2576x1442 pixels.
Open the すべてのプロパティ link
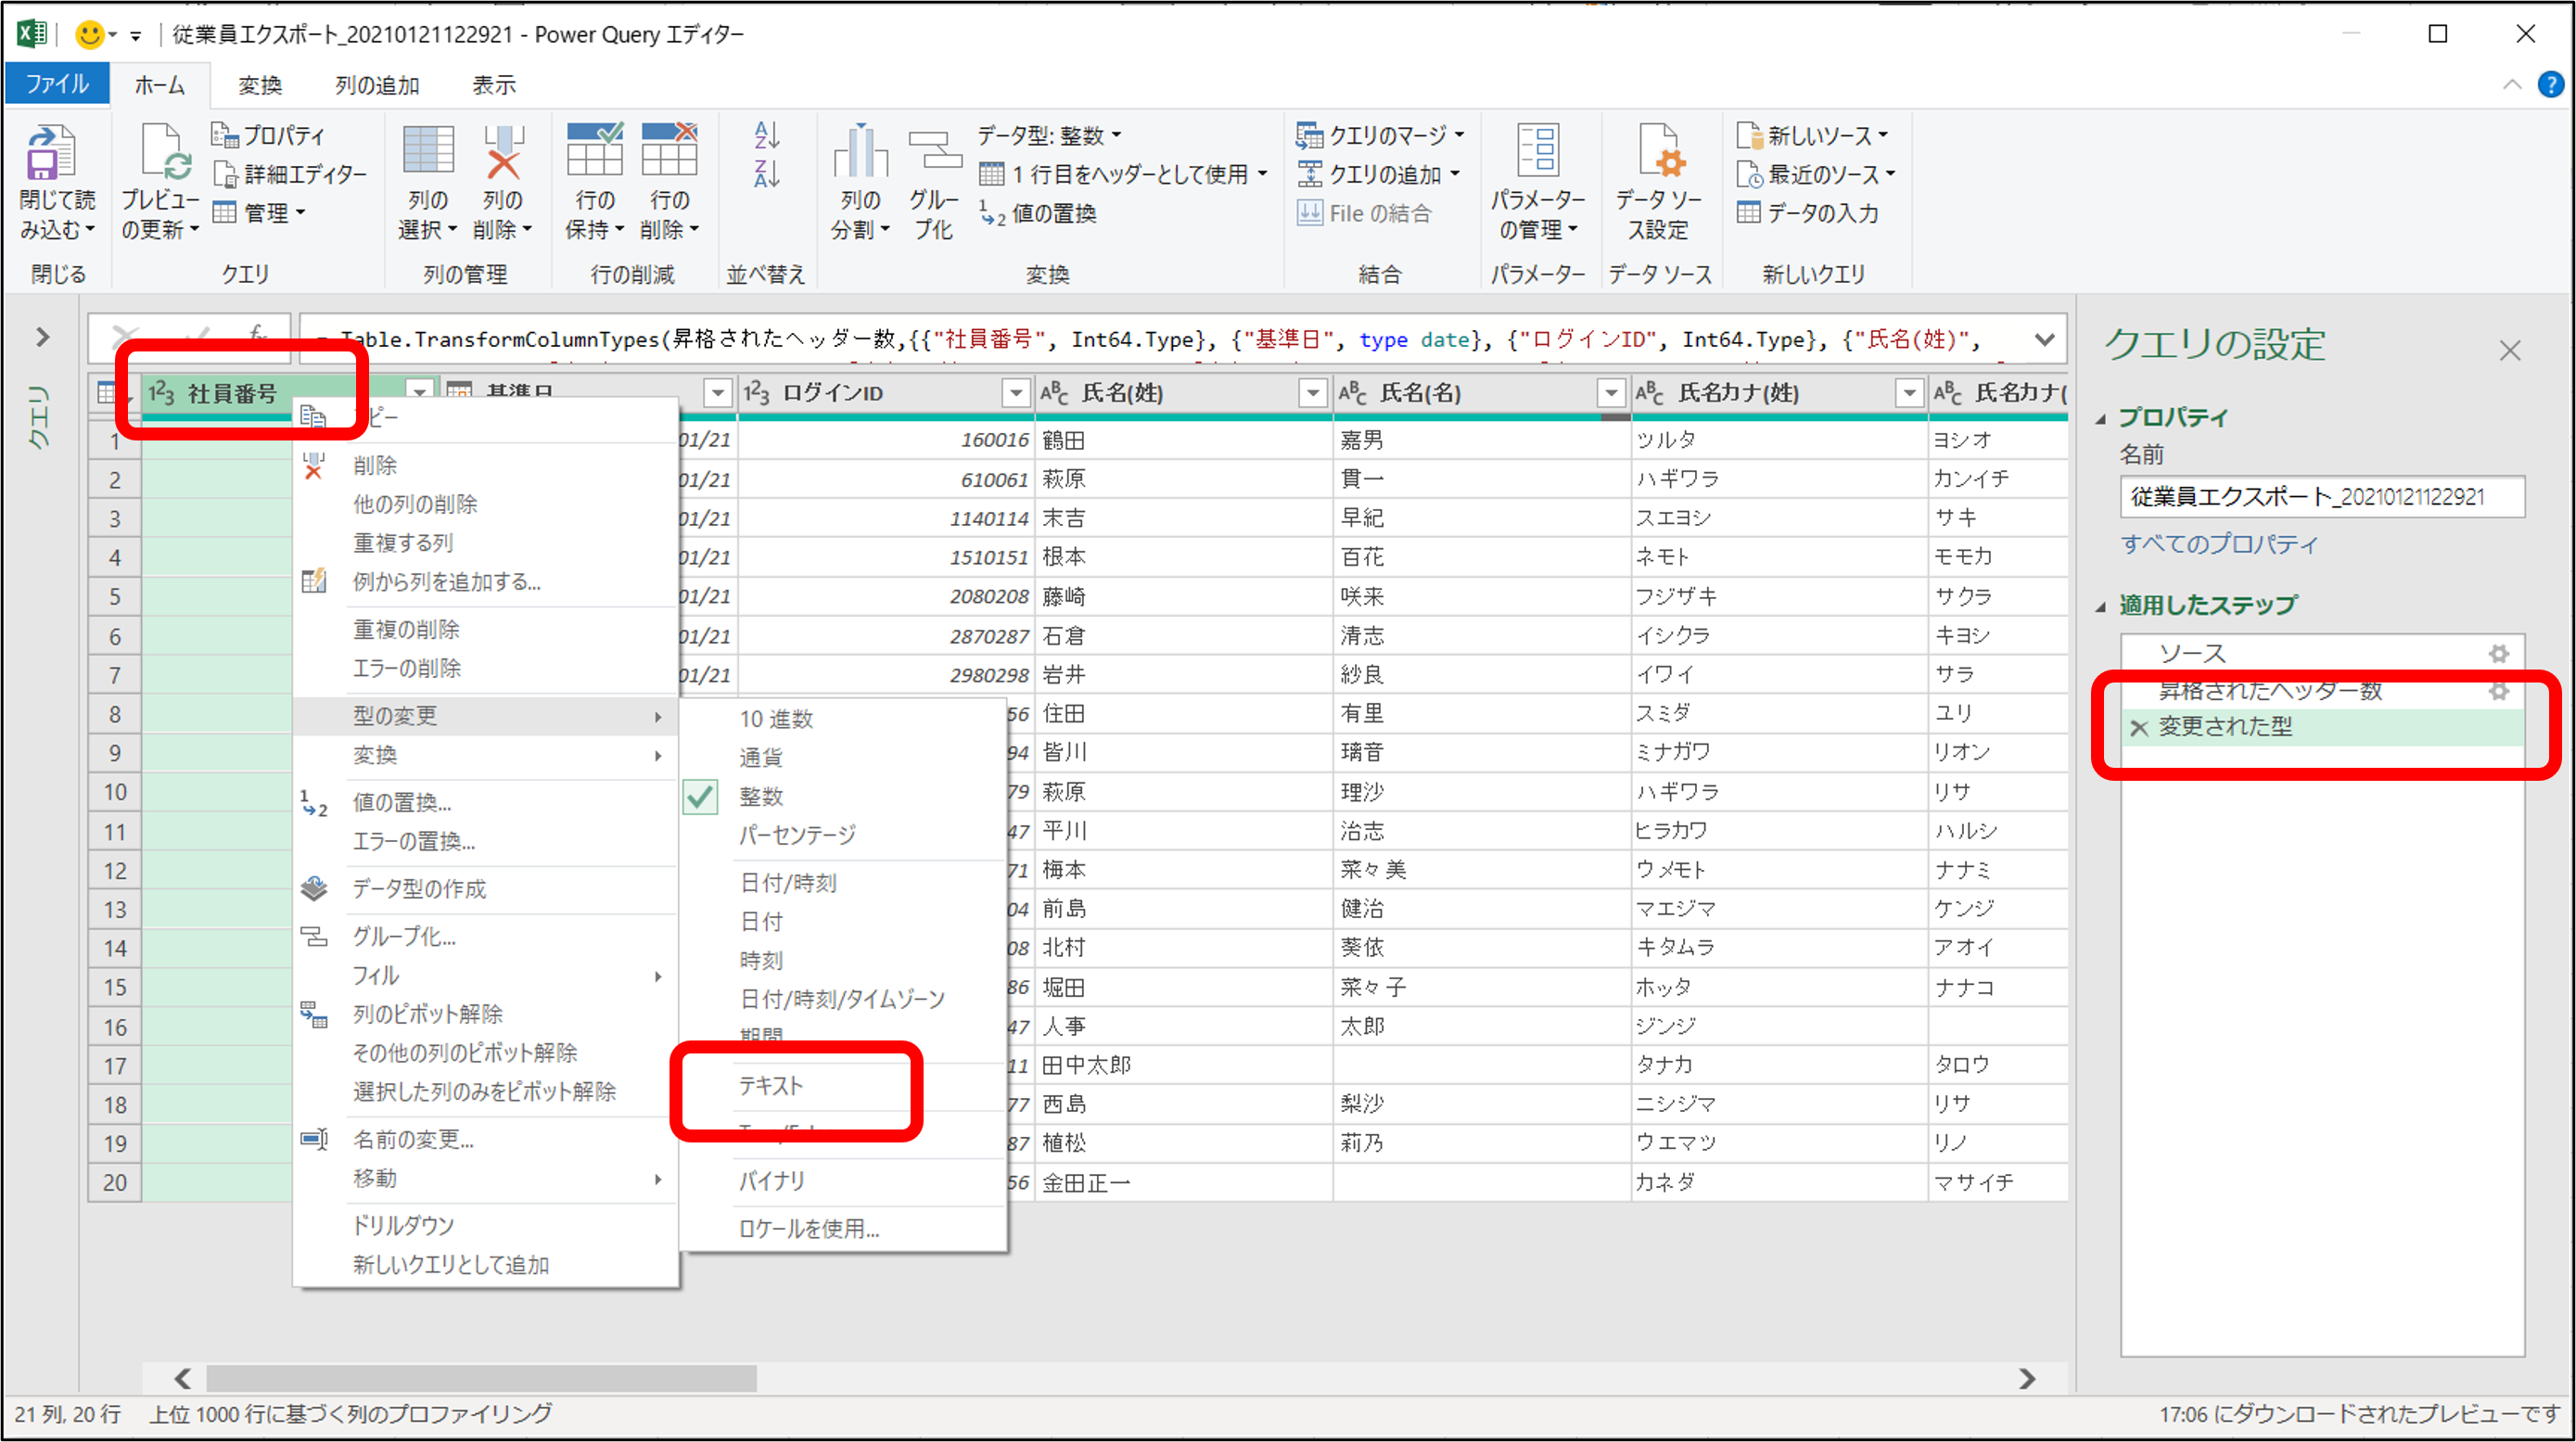pos(2219,544)
